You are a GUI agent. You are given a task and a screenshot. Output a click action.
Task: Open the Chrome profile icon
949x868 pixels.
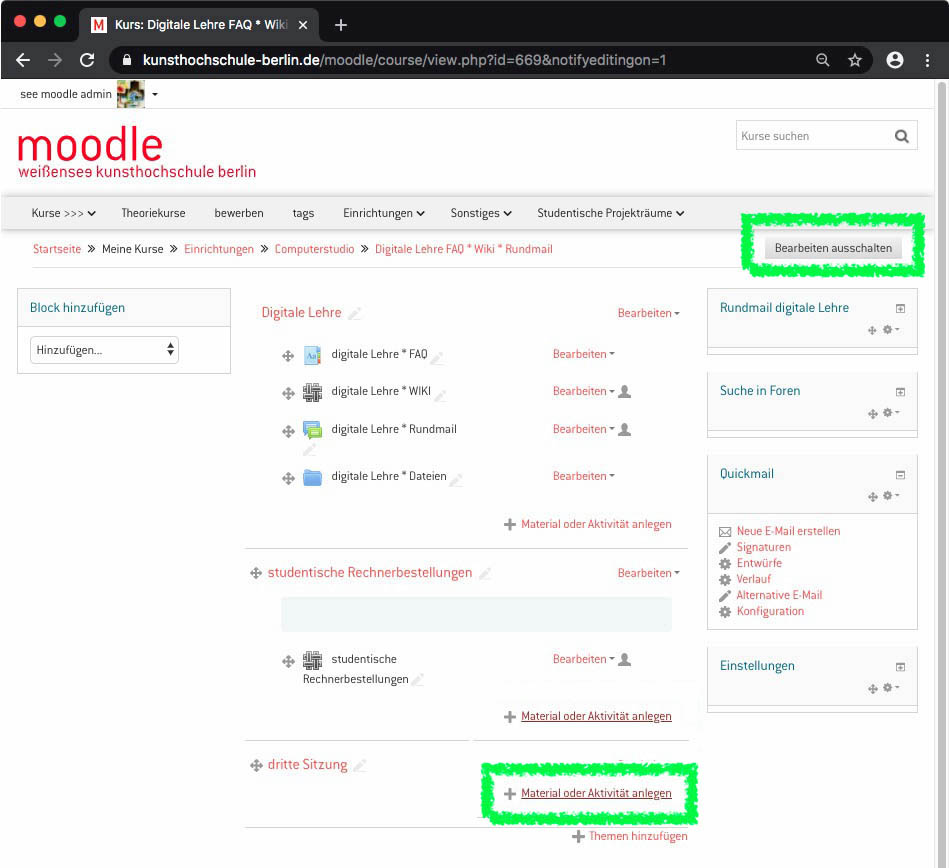(x=895, y=60)
